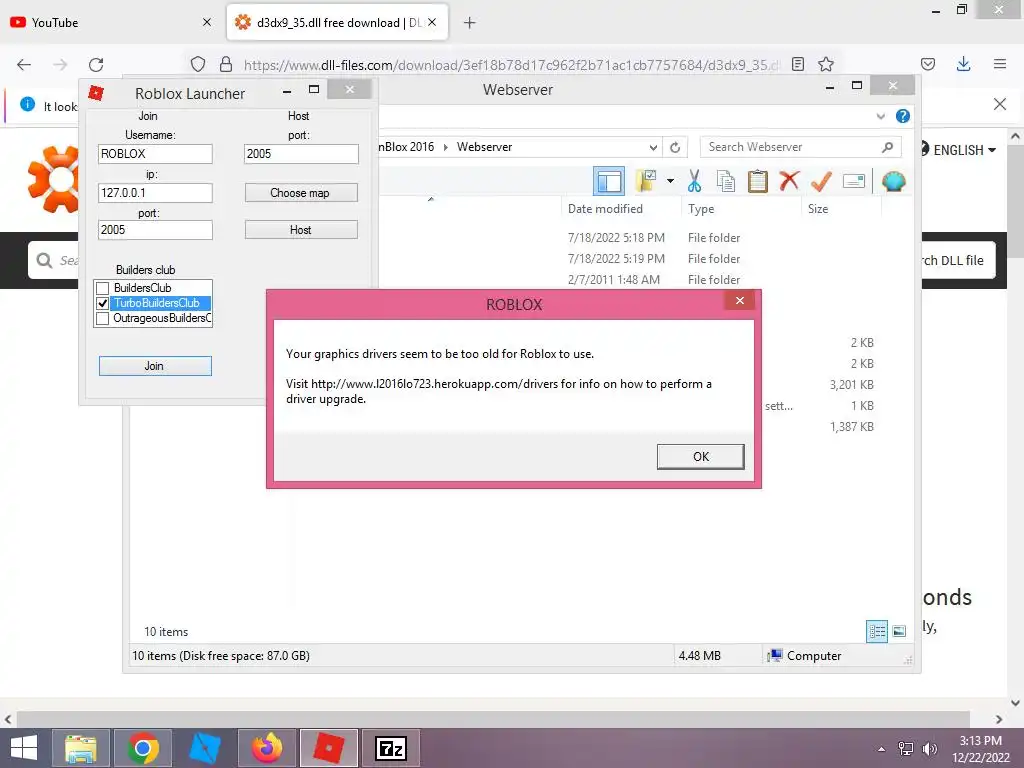Click the search magnifier in Webserver search box

(x=888, y=147)
